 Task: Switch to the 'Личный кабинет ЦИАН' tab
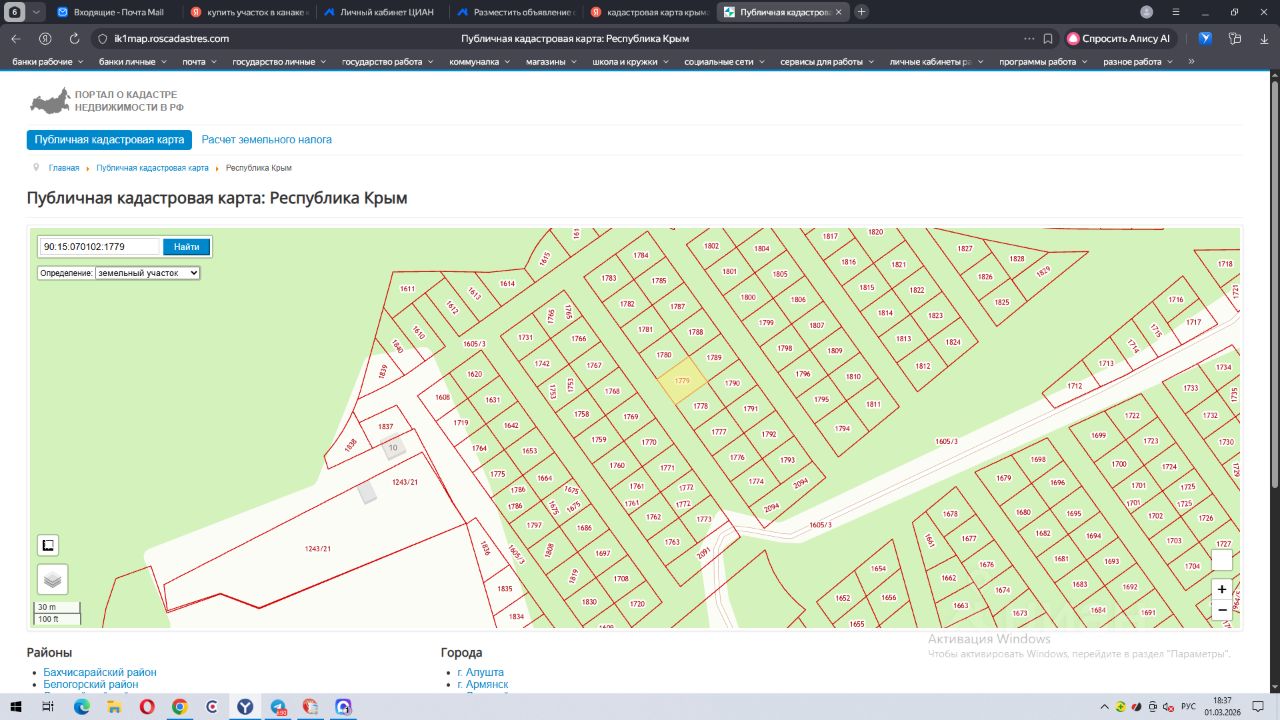point(378,12)
